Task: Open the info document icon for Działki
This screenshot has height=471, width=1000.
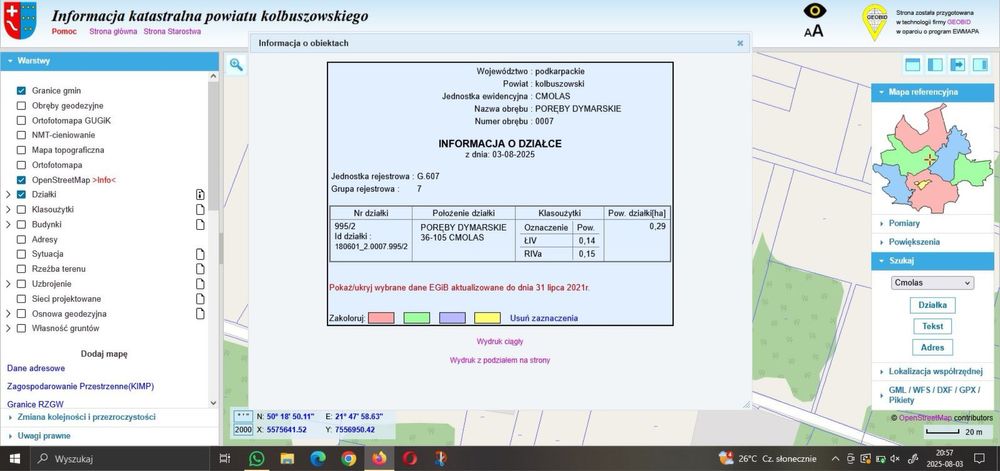Action: 200,194
